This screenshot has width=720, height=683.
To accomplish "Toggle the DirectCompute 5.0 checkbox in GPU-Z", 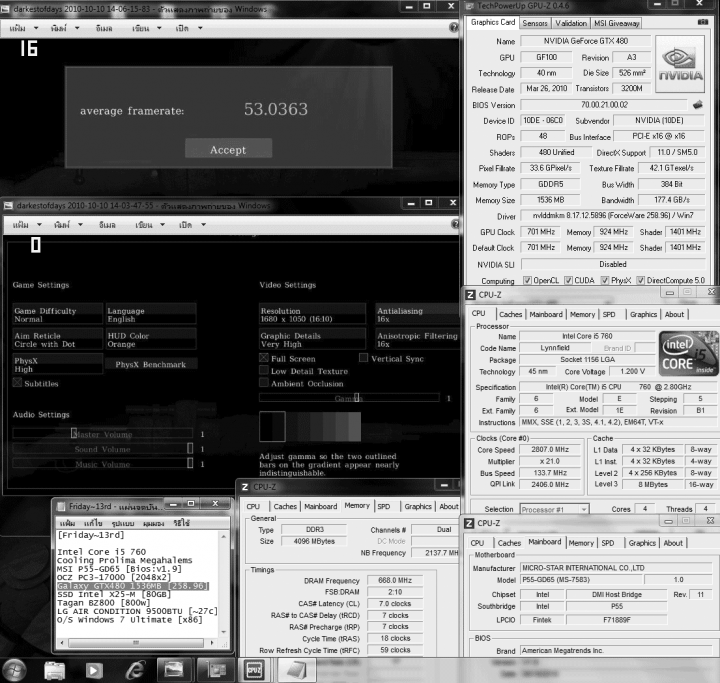I will tap(641, 280).
